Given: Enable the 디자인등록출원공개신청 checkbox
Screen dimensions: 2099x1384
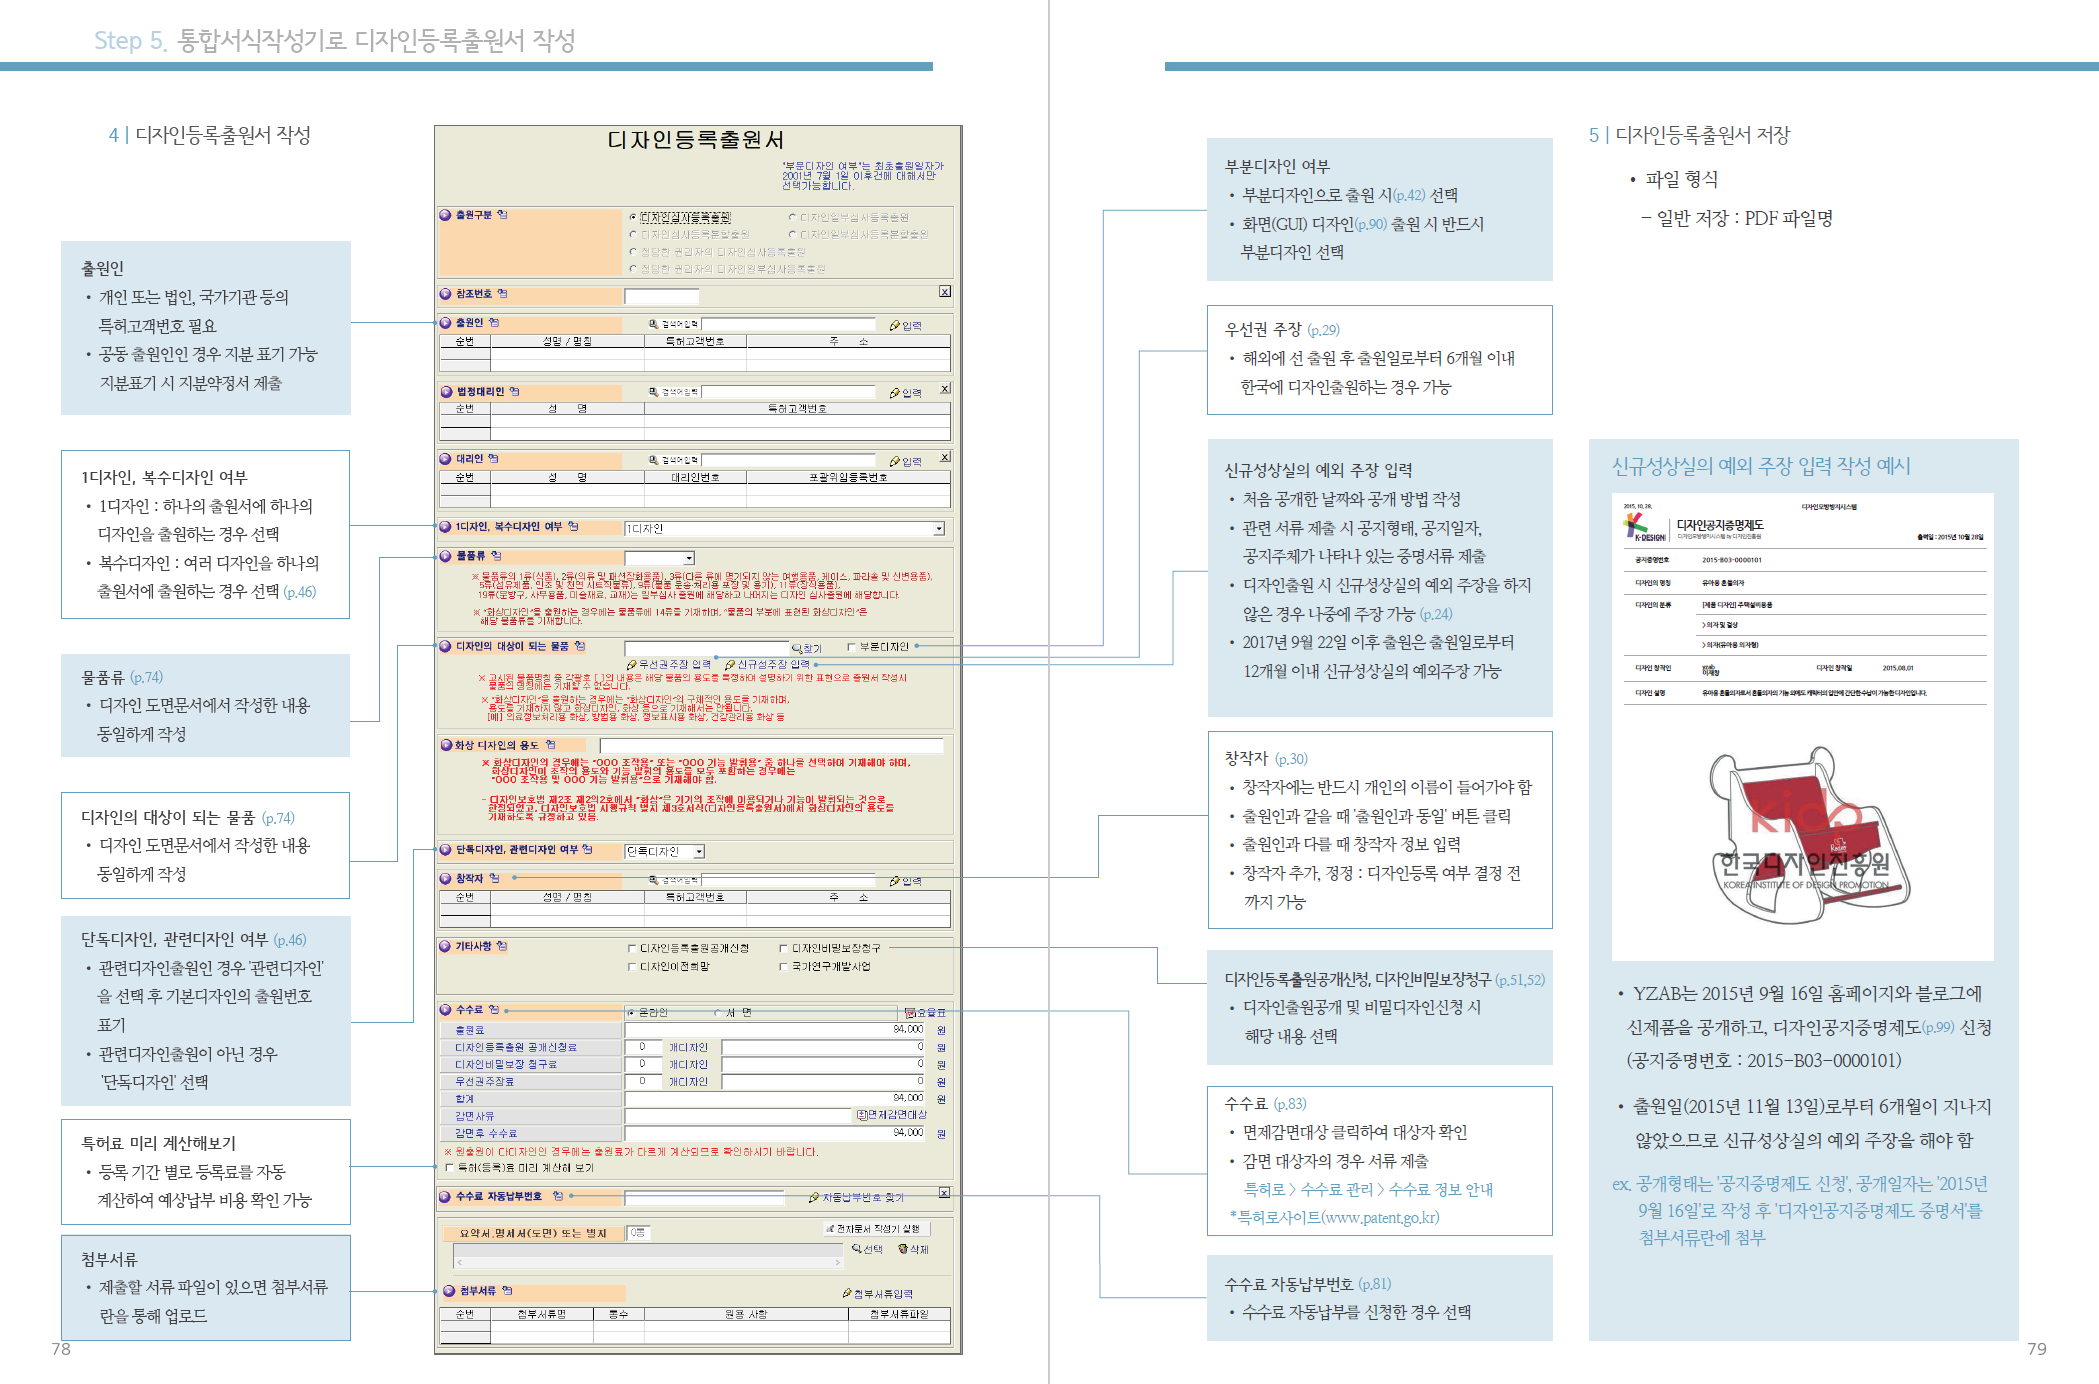Looking at the screenshot, I should click(x=632, y=948).
